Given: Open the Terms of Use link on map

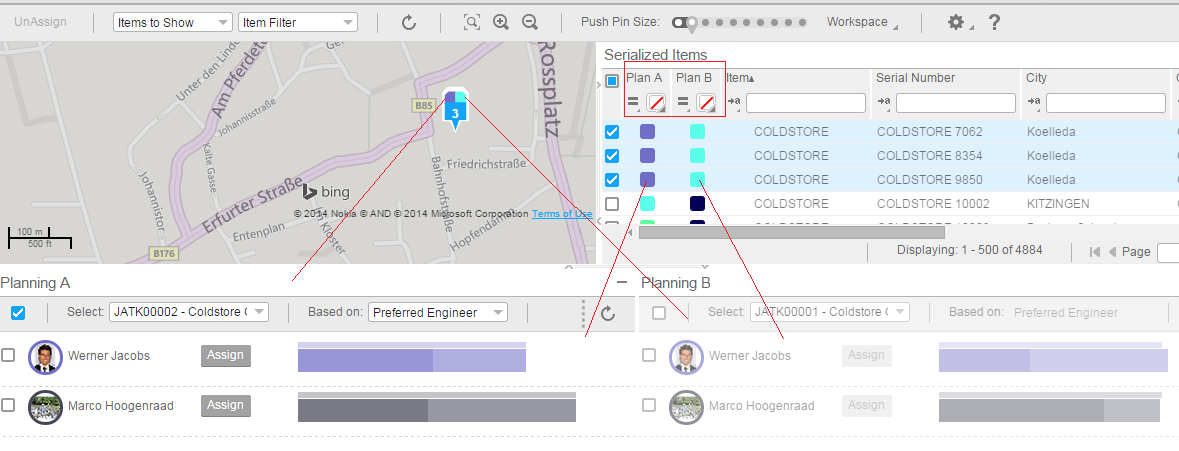Looking at the screenshot, I should (x=562, y=214).
